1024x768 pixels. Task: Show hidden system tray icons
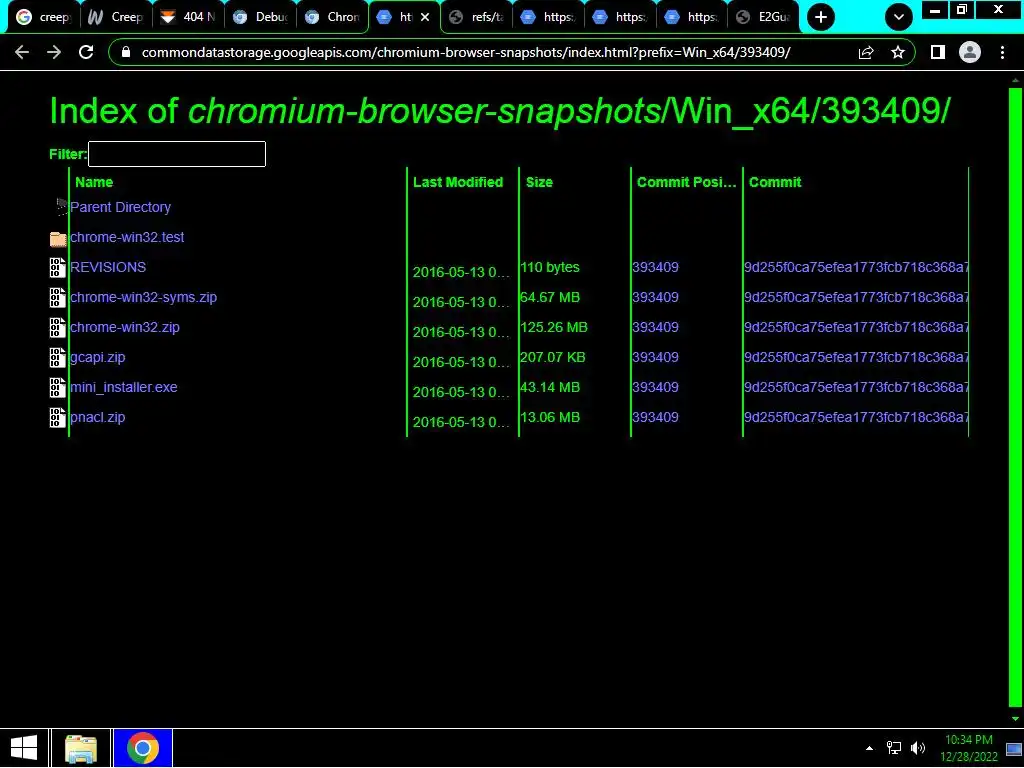point(869,748)
